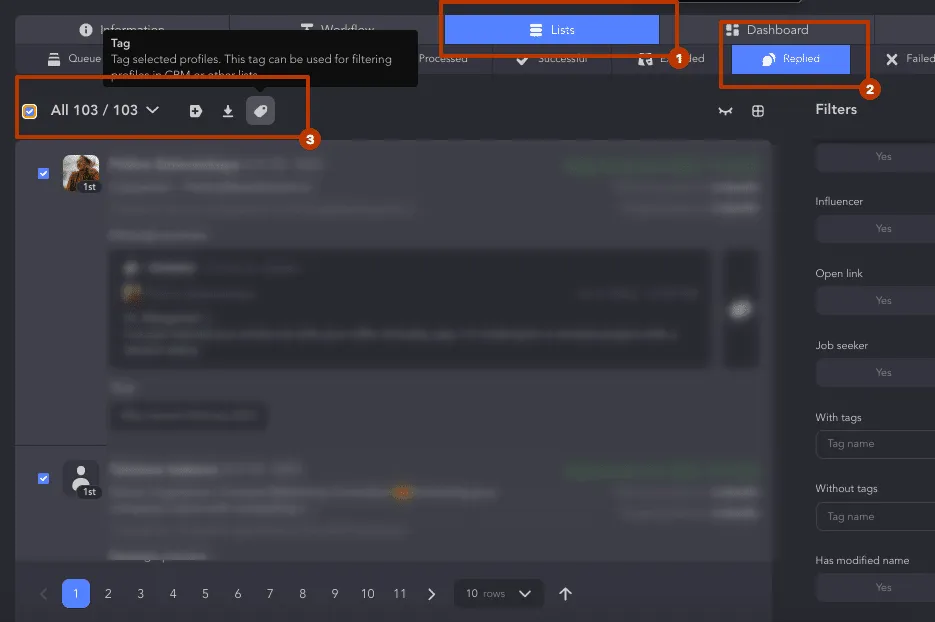
Task: Switch to grid view icon
Action: [758, 111]
